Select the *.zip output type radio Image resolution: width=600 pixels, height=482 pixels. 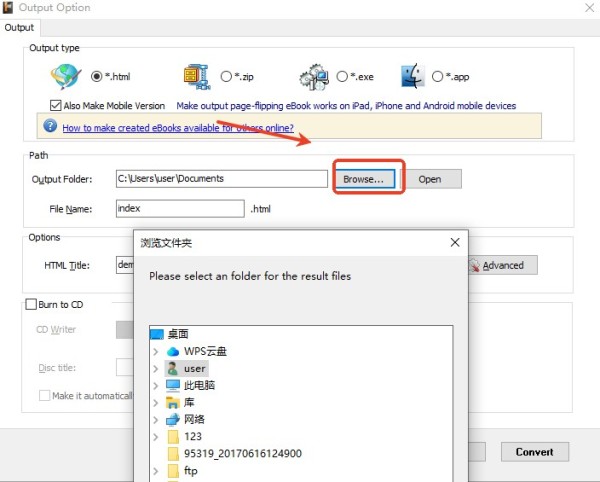(226, 77)
